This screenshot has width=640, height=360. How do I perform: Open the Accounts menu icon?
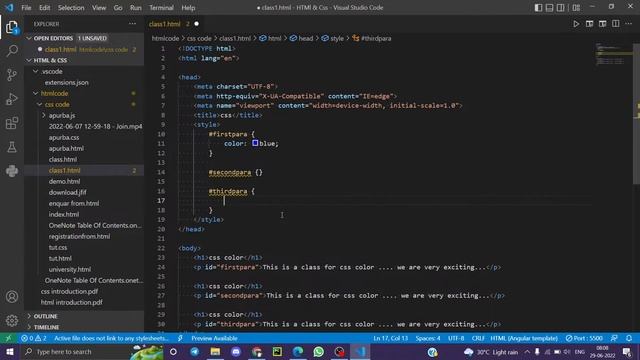(x=12, y=297)
